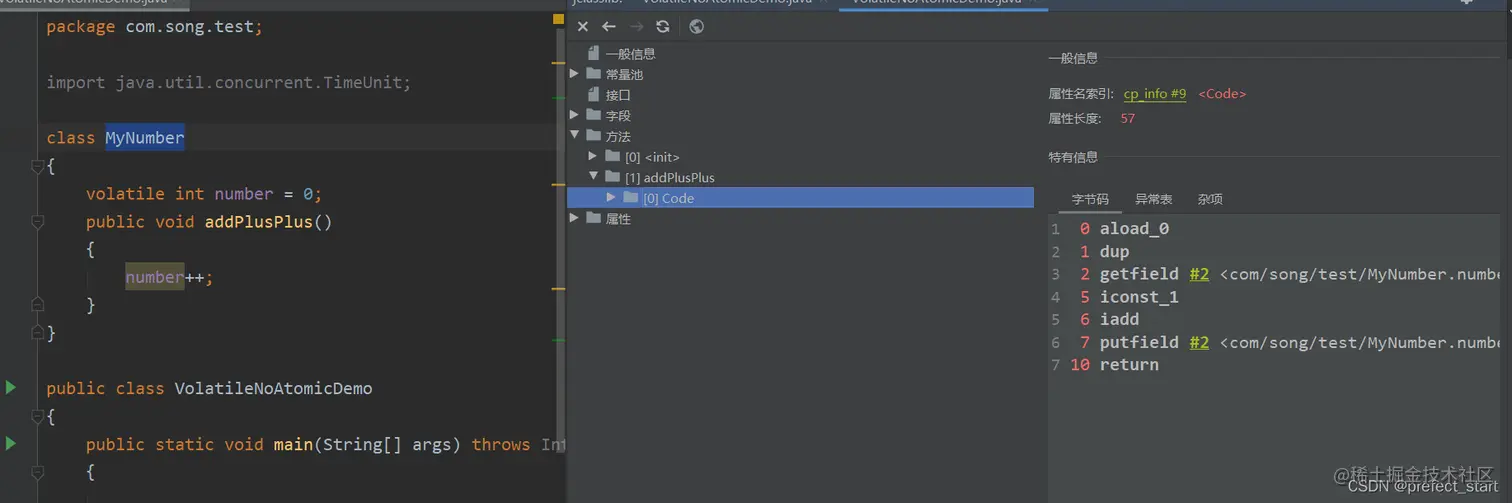This screenshot has height=503, width=1512.
Task: Close the jclasslib viewer with the X icon
Action: pyautogui.click(x=583, y=27)
